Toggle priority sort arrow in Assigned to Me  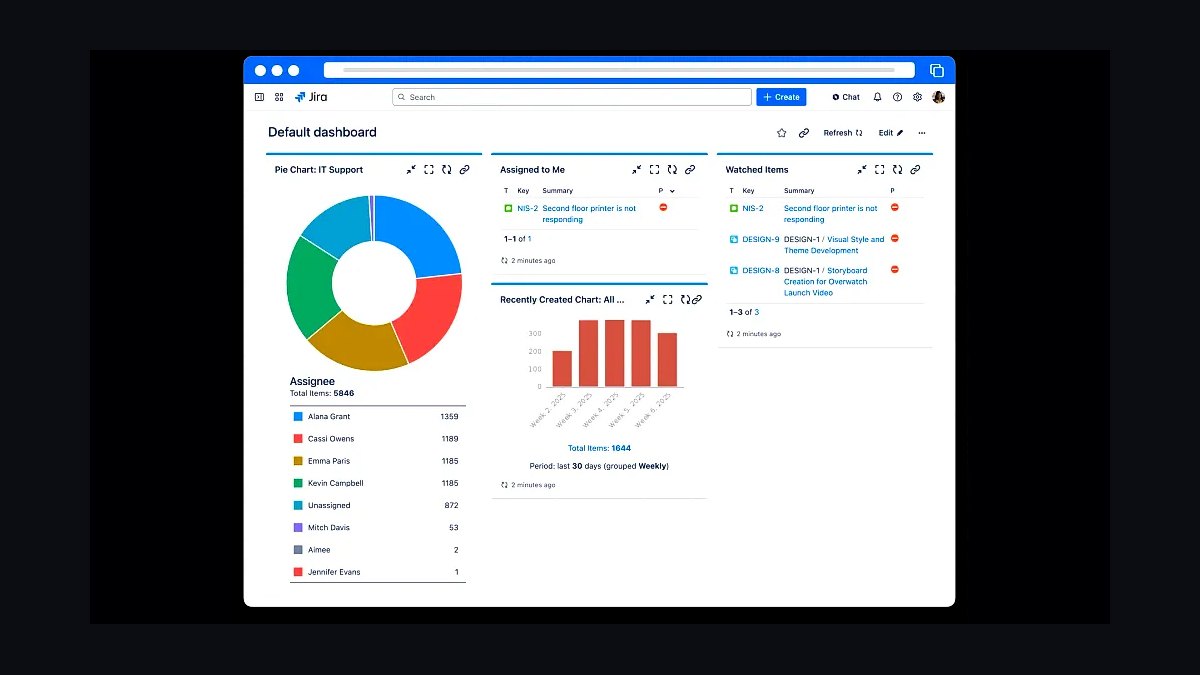click(672, 191)
